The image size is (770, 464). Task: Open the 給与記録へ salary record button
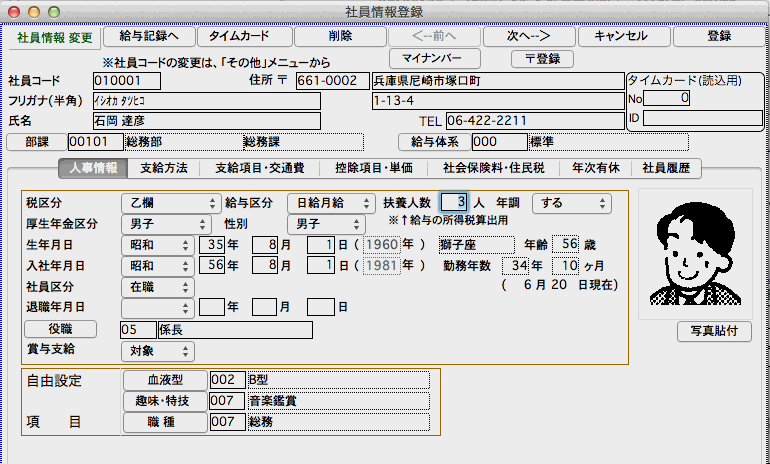coord(150,36)
